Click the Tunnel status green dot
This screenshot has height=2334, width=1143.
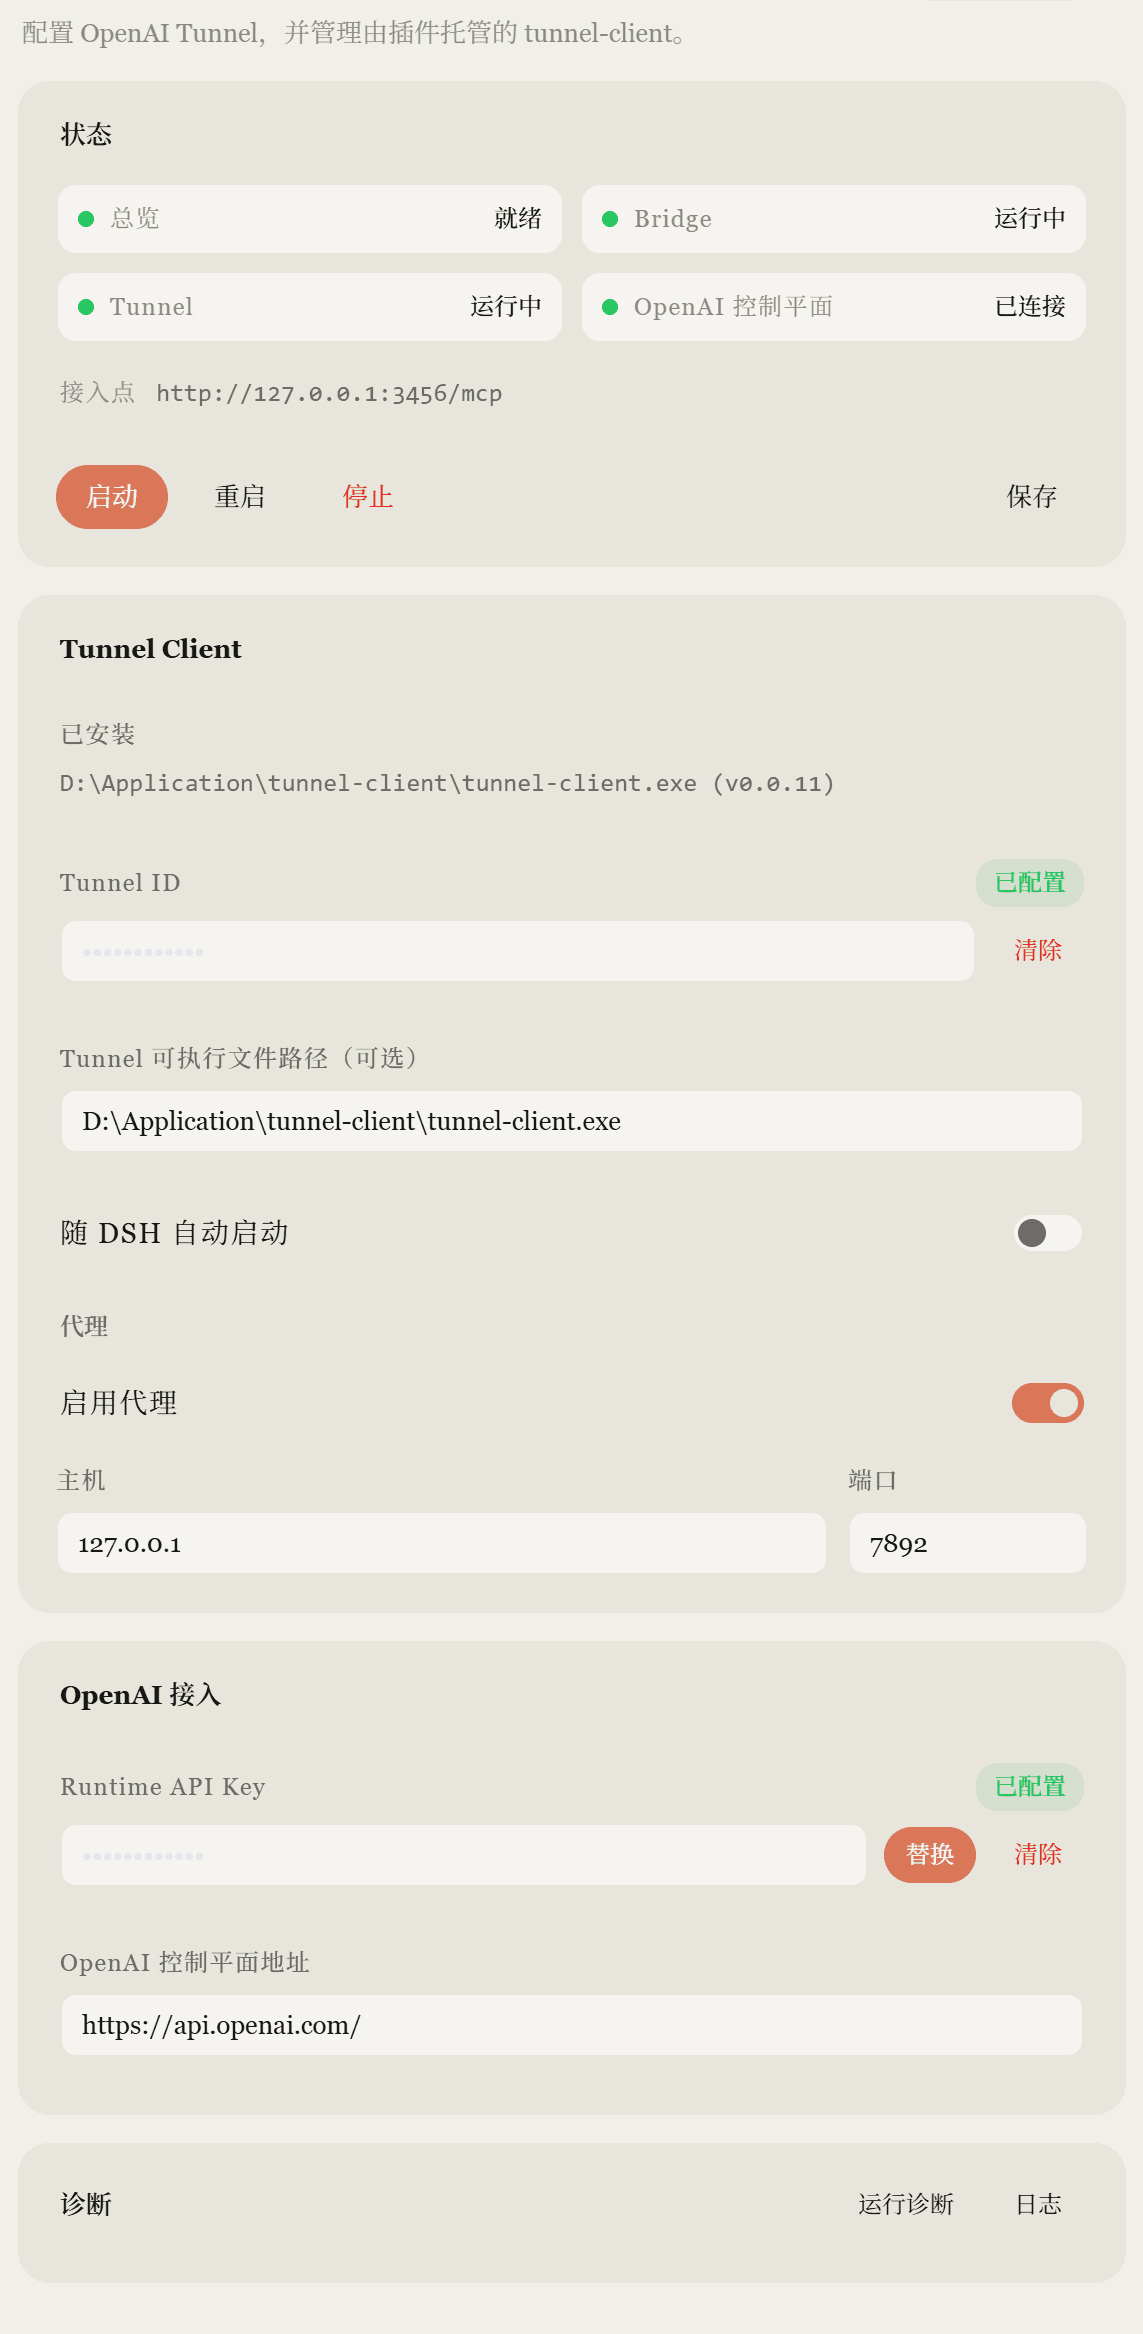[x=86, y=307]
